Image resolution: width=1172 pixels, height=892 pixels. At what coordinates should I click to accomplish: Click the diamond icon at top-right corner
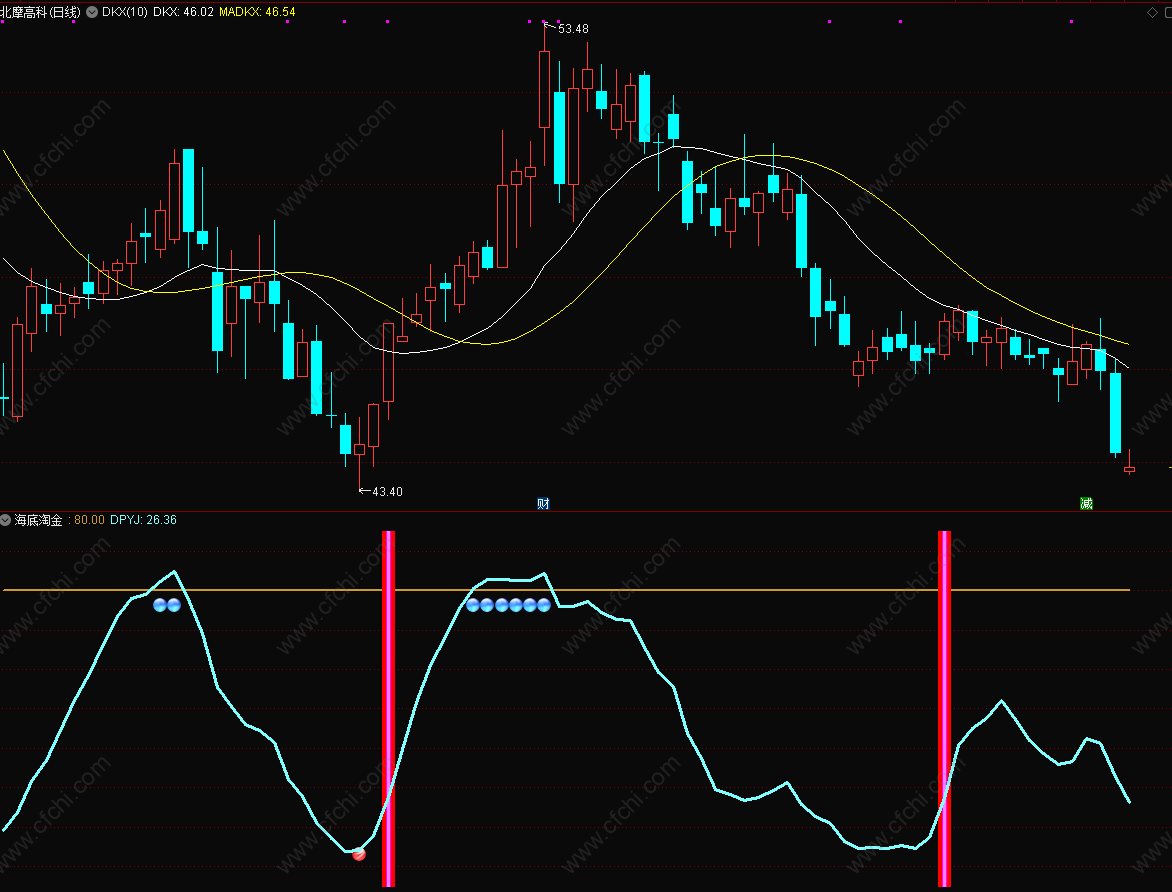tap(1152, 13)
